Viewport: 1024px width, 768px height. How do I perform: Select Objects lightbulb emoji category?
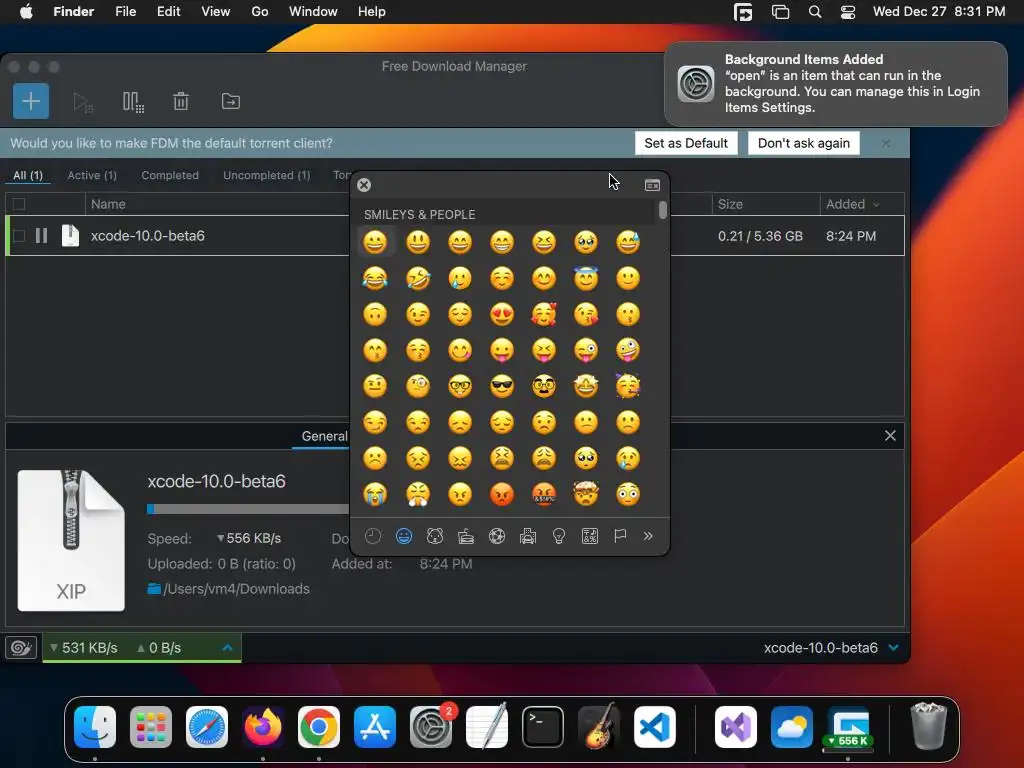tap(558, 536)
